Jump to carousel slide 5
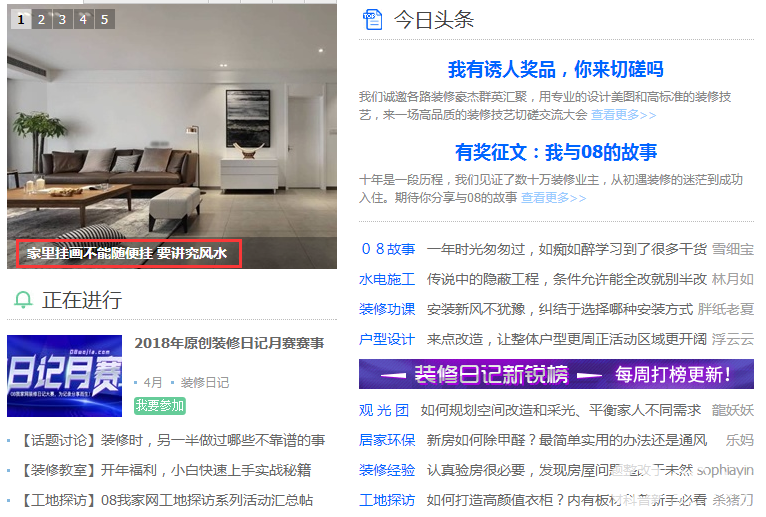Image resolution: width=766 pixels, height=517 pixels. (105, 20)
